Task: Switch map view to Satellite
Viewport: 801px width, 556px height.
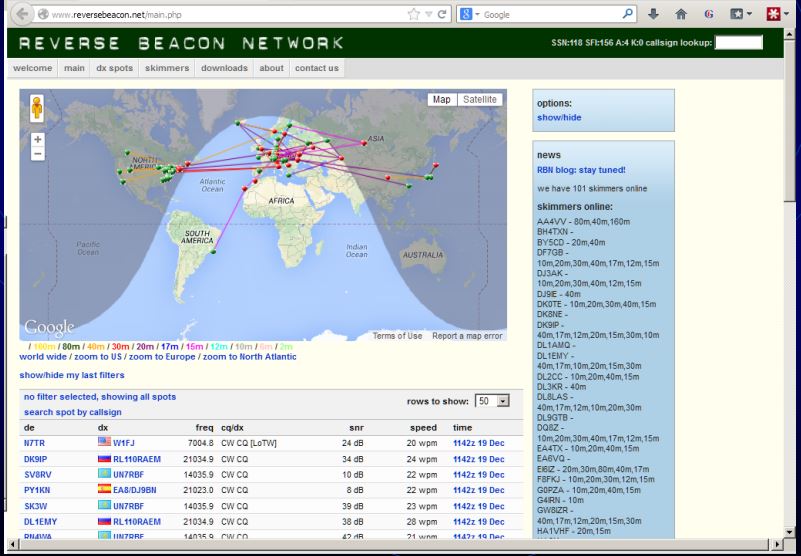Action: 480,100
